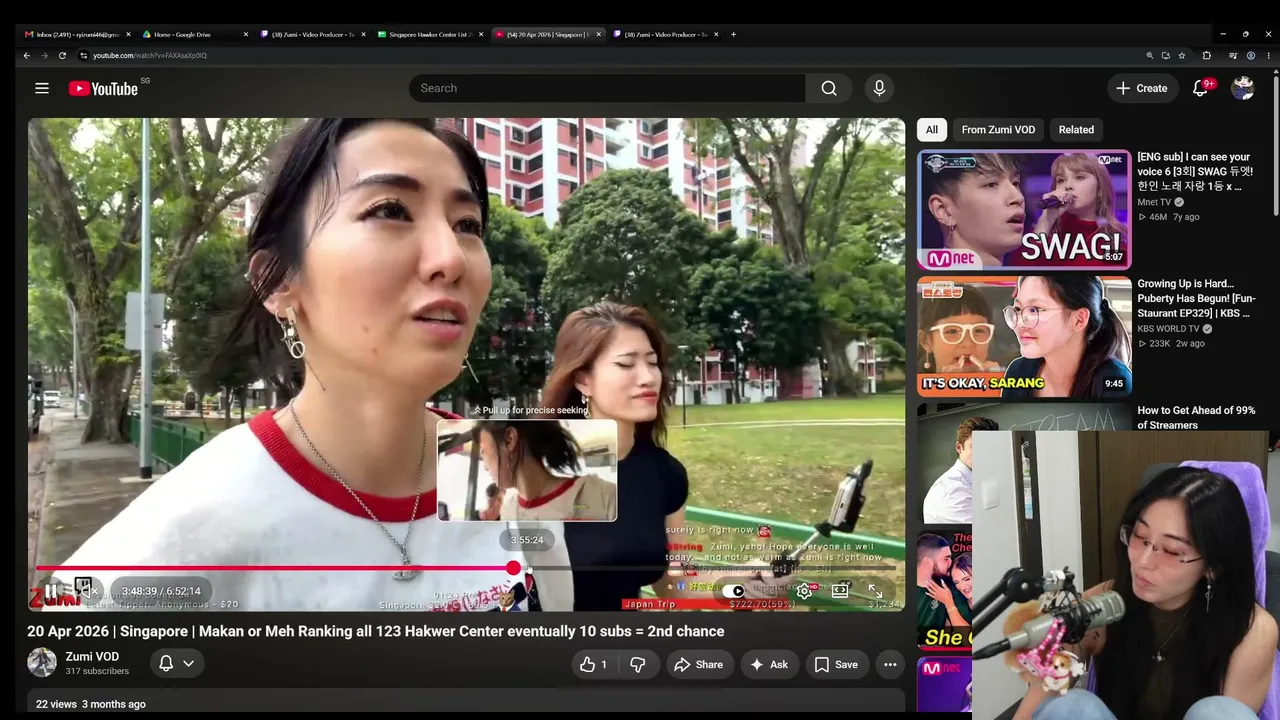Enter full screen mode
Image resolution: width=1280 pixels, height=720 pixels.
click(875, 591)
